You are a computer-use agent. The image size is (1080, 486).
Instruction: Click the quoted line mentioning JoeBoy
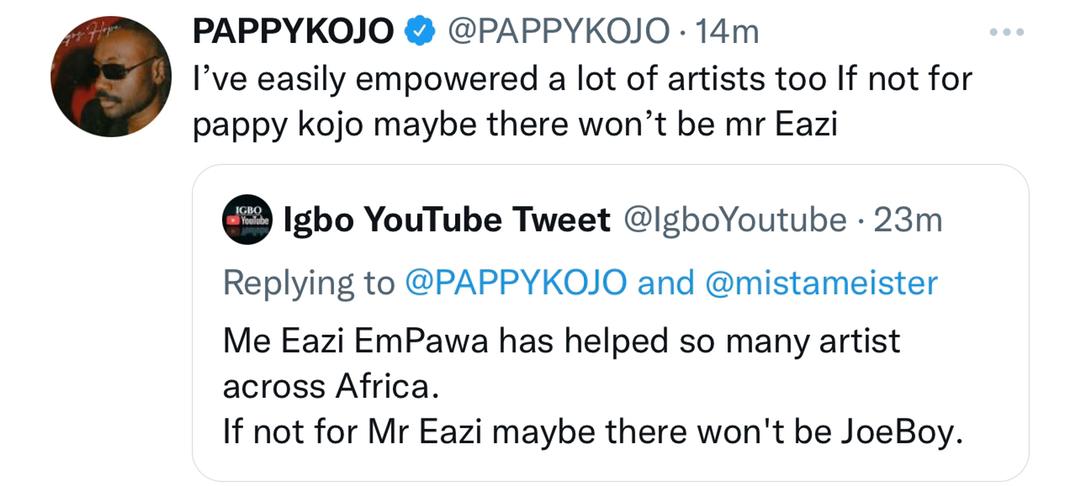click(x=592, y=434)
